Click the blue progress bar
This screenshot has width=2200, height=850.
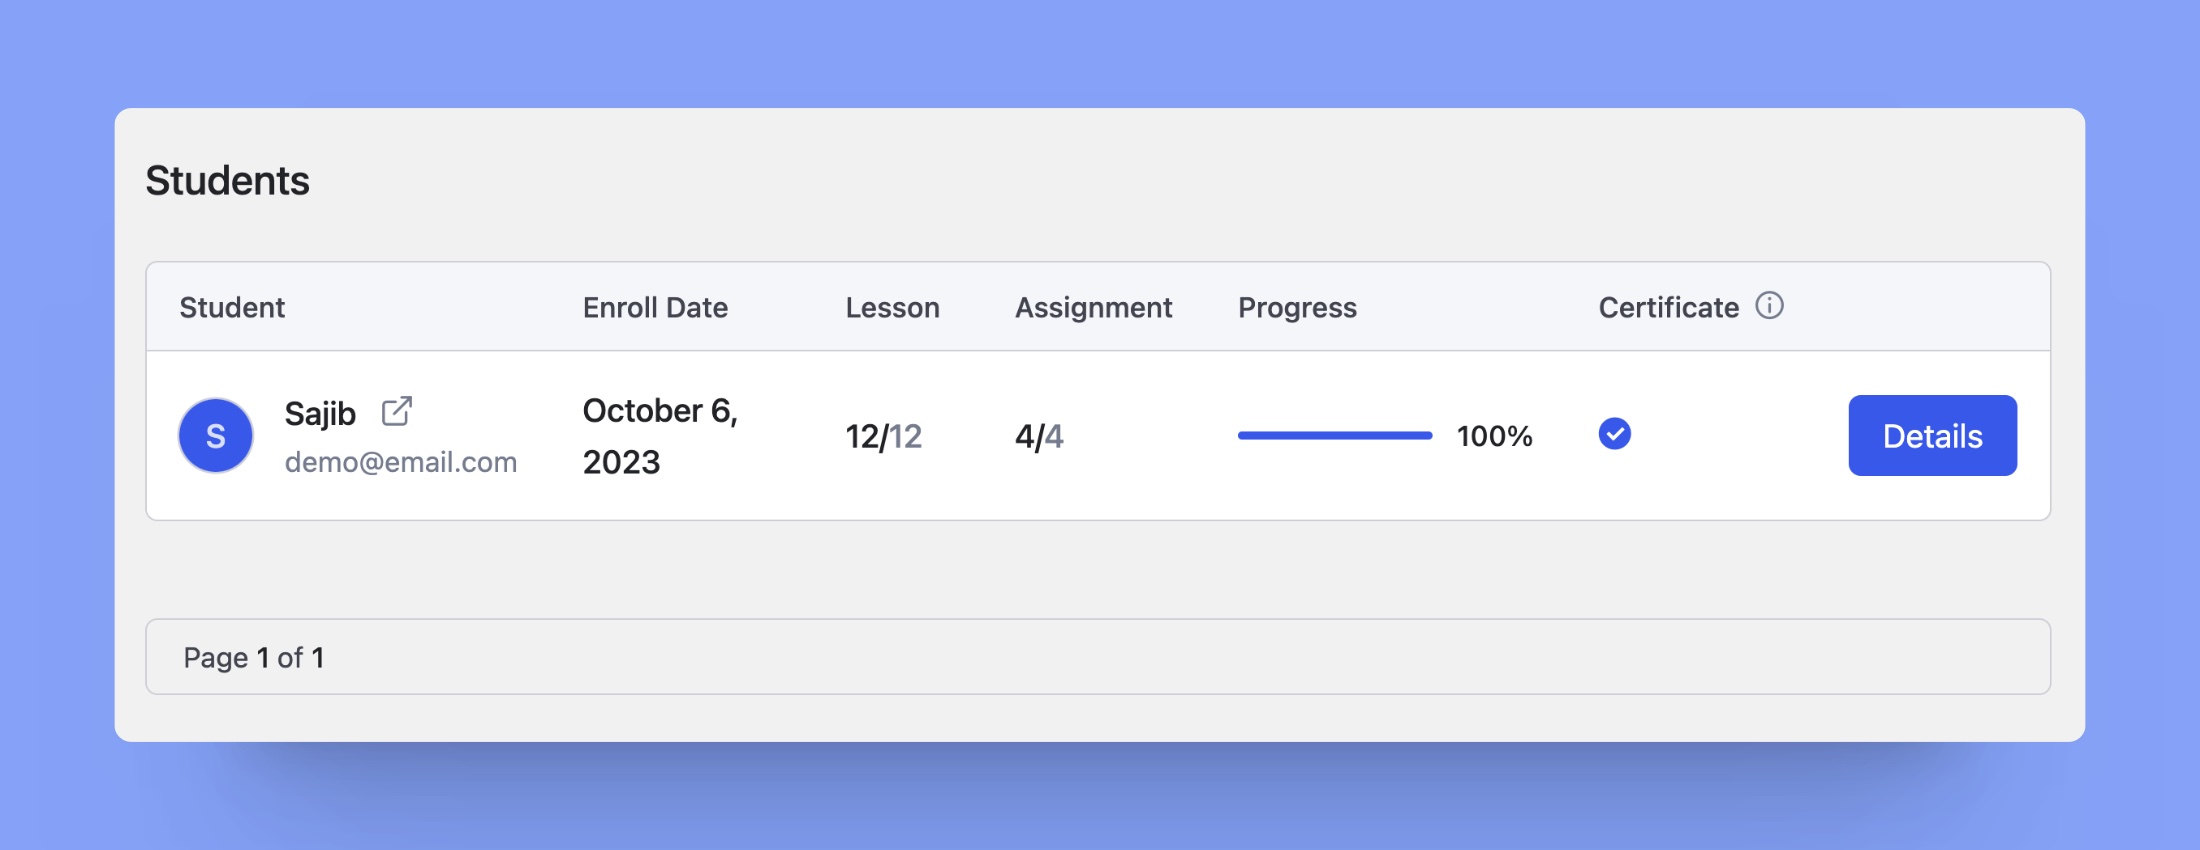click(1335, 435)
